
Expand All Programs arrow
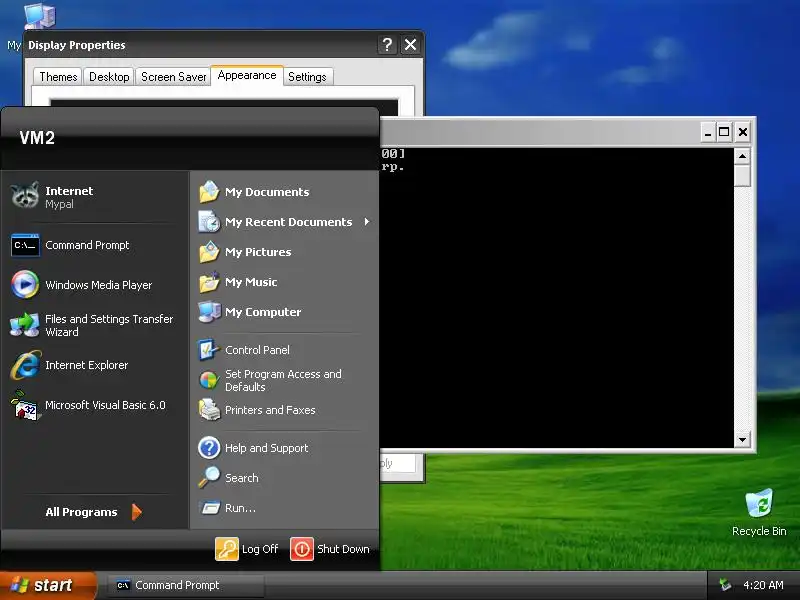click(x=137, y=512)
